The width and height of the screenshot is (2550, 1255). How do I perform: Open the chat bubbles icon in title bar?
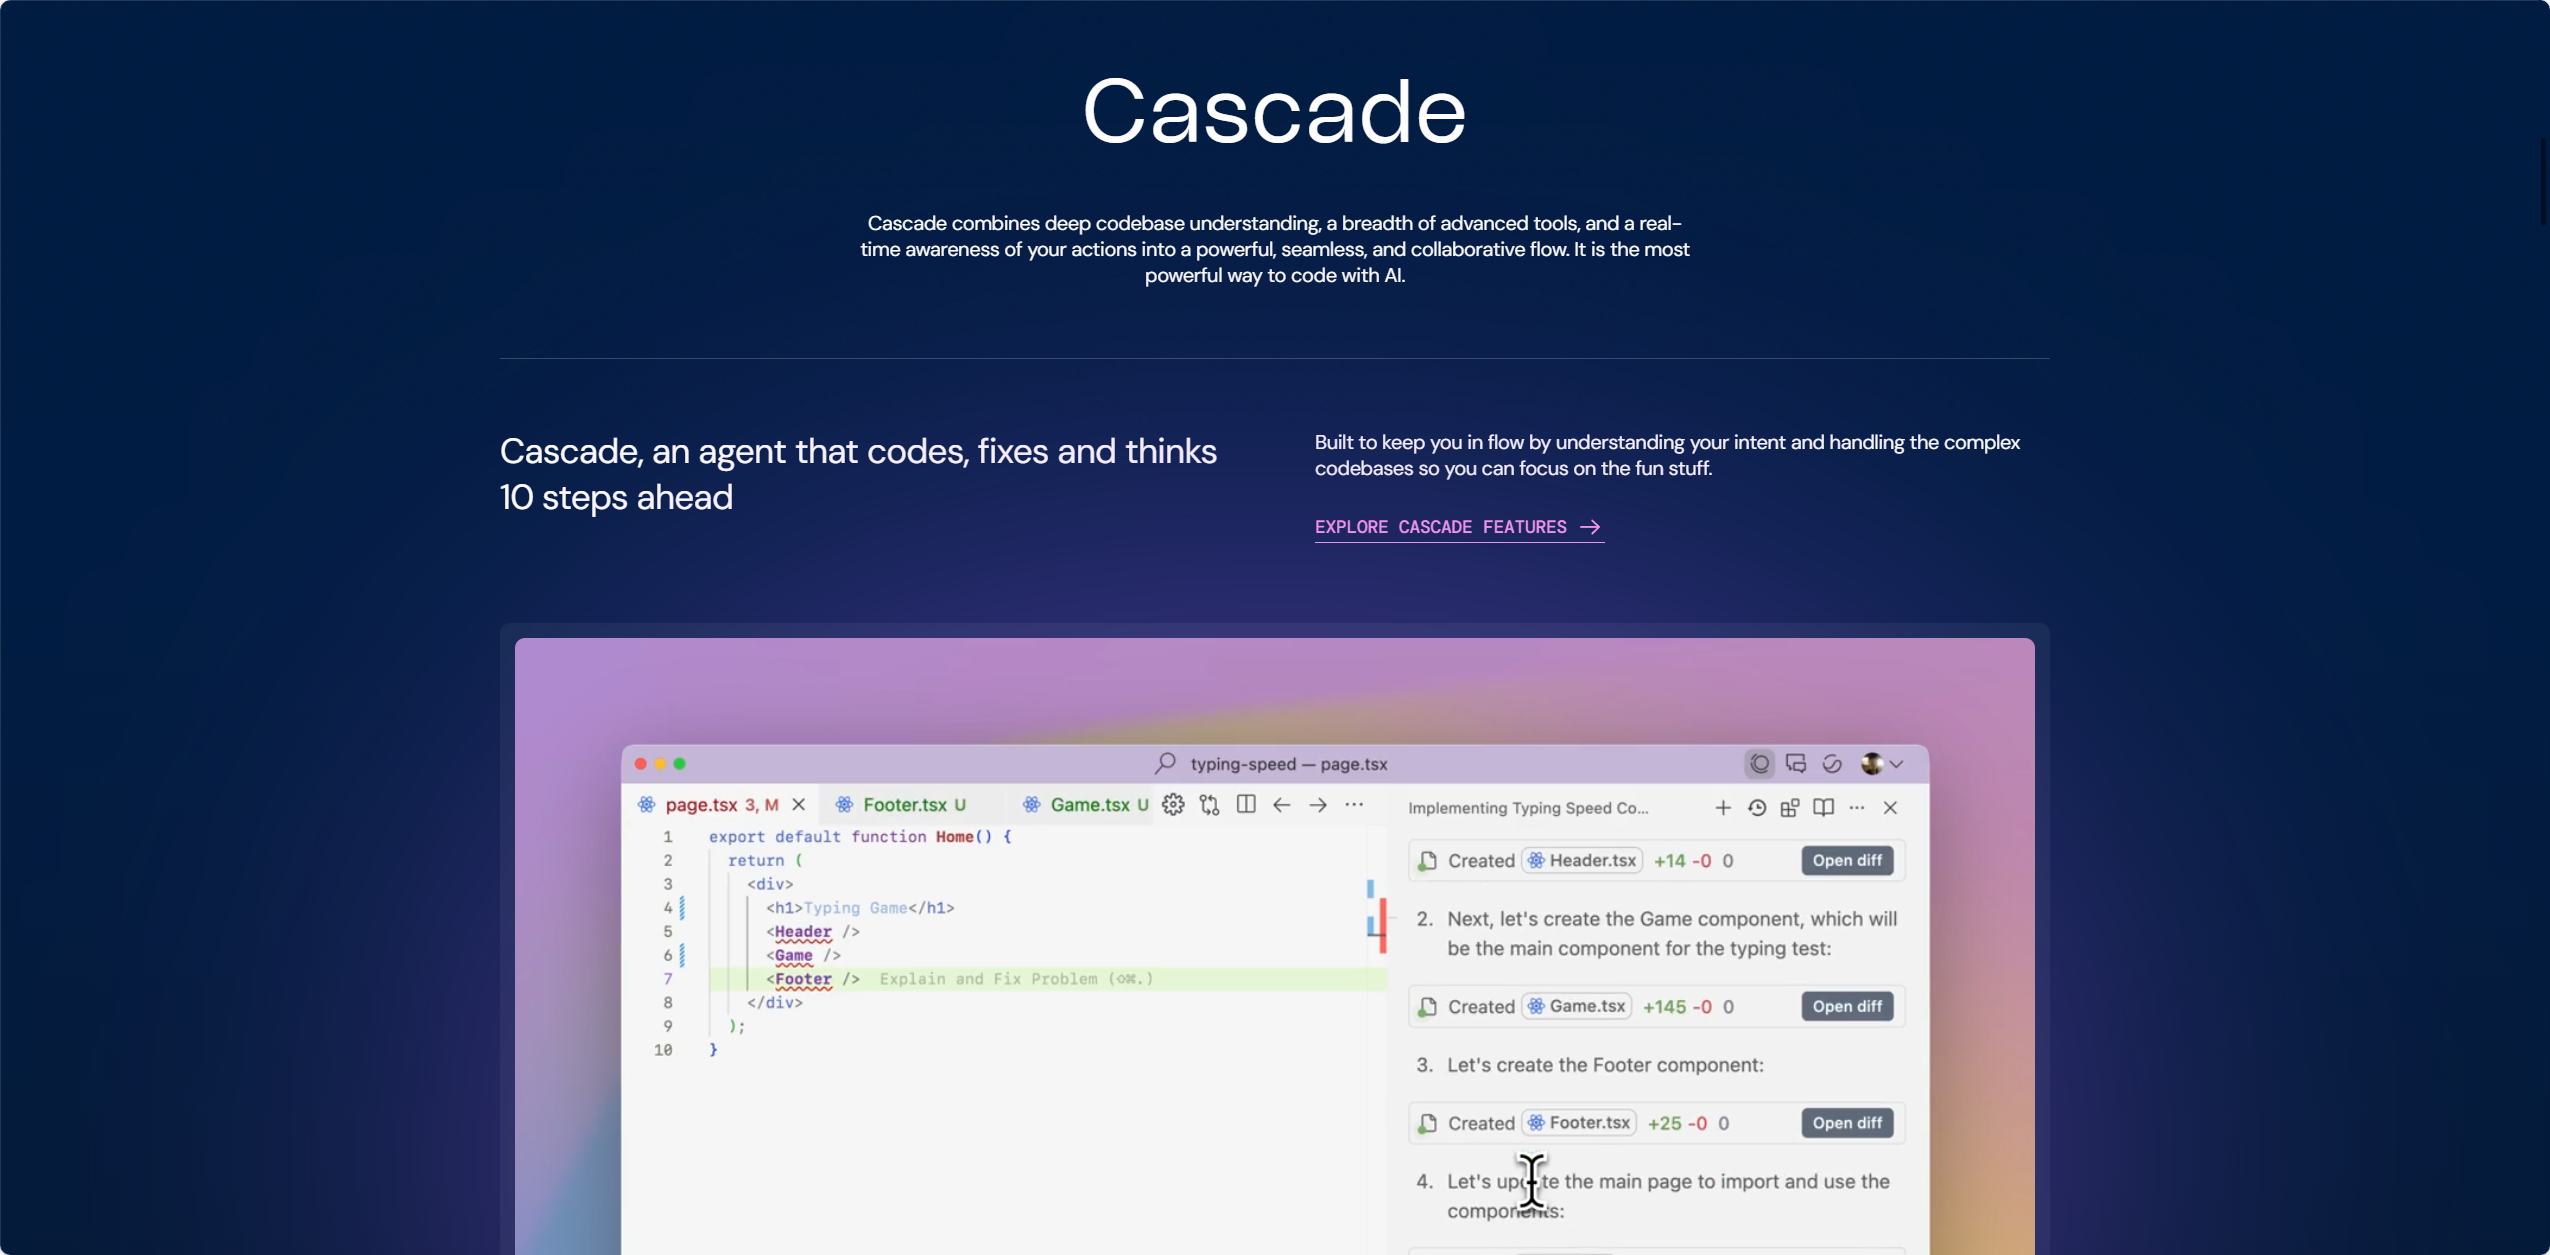(x=1796, y=764)
